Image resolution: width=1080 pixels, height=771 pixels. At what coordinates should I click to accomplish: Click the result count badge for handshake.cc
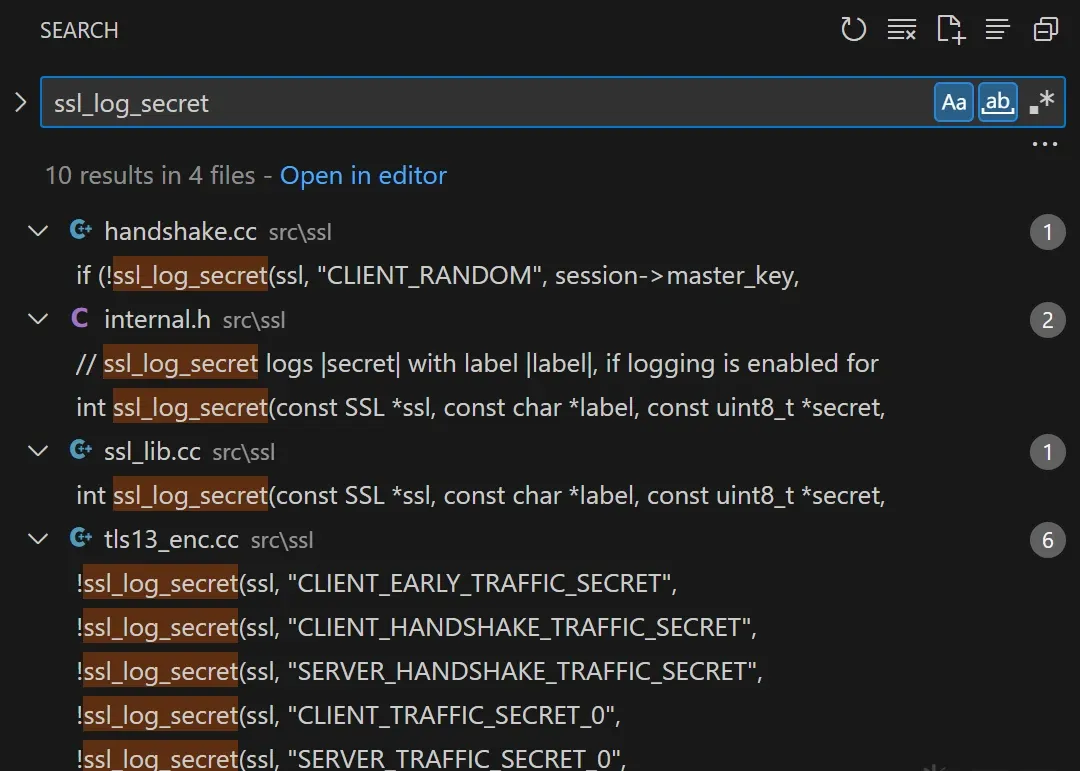click(x=1048, y=232)
